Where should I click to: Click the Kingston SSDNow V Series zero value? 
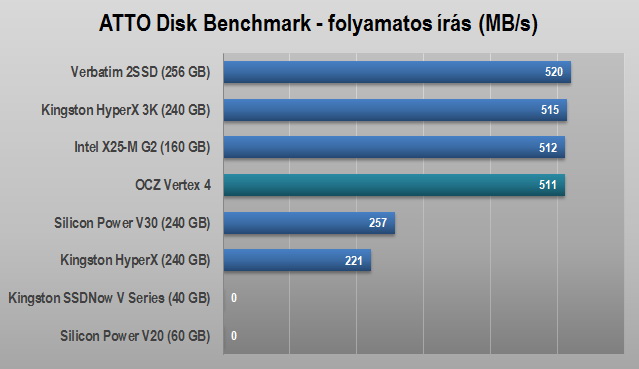234,298
